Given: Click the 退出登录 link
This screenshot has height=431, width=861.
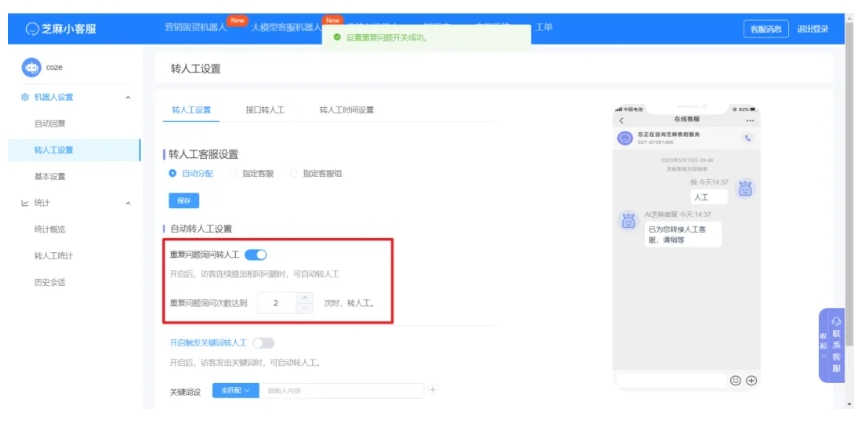Looking at the screenshot, I should (813, 29).
